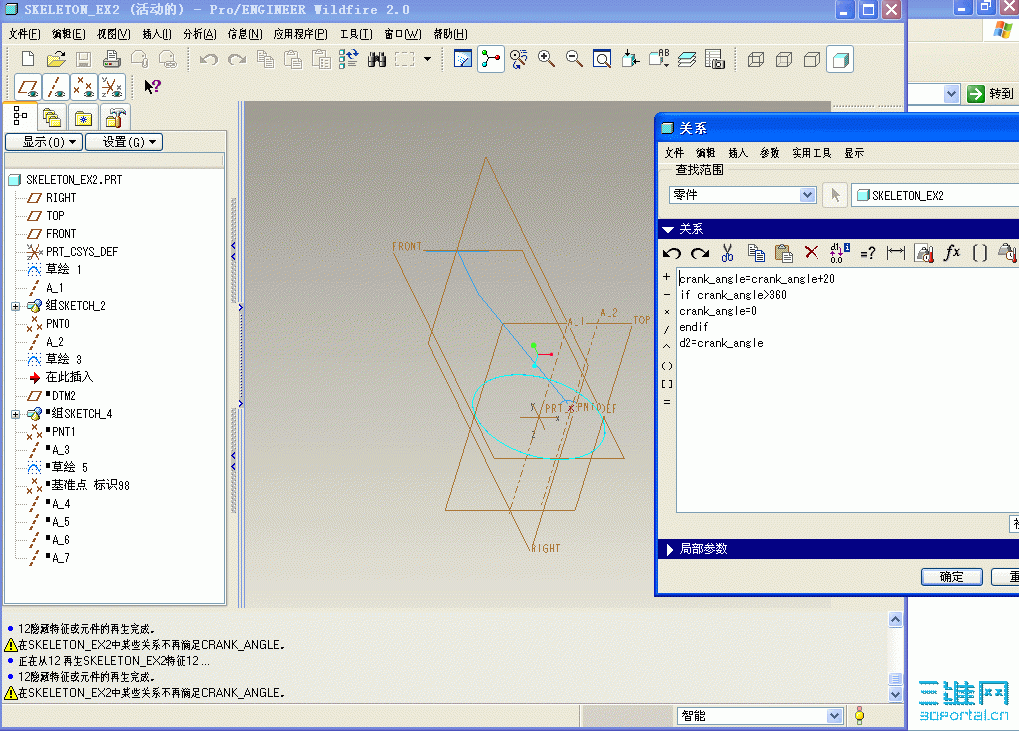Viewport: 1019px width, 731px height.
Task: Click message log scroll-up arrow
Action: pos(895,620)
